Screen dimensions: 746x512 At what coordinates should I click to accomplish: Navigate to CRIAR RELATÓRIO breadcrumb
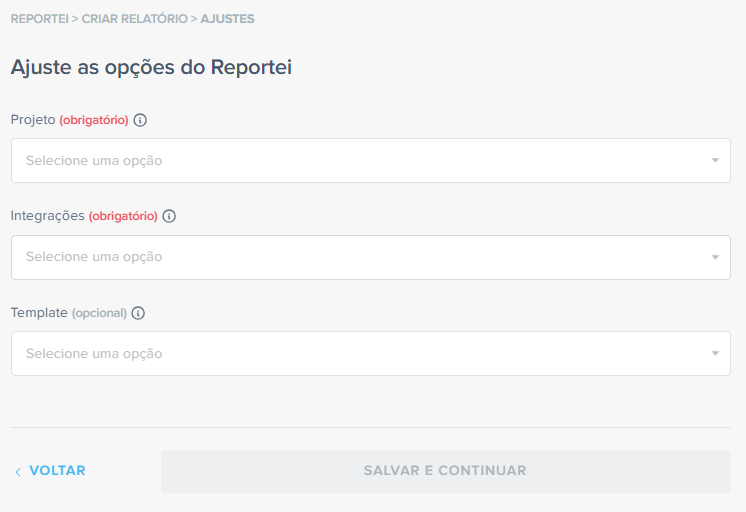tap(134, 19)
